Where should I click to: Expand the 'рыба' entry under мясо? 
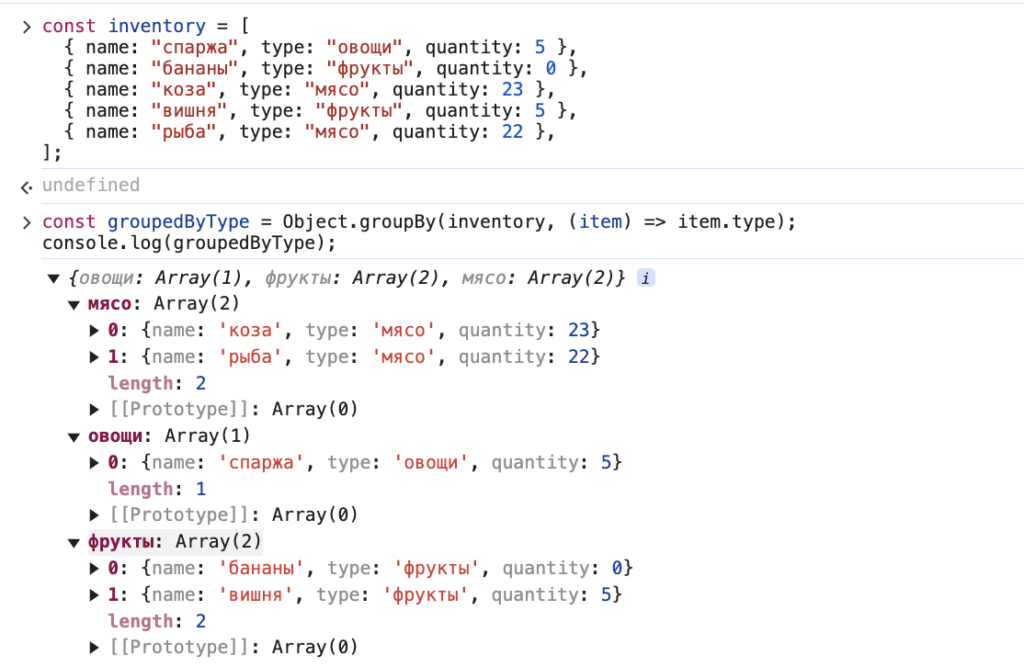(x=95, y=357)
